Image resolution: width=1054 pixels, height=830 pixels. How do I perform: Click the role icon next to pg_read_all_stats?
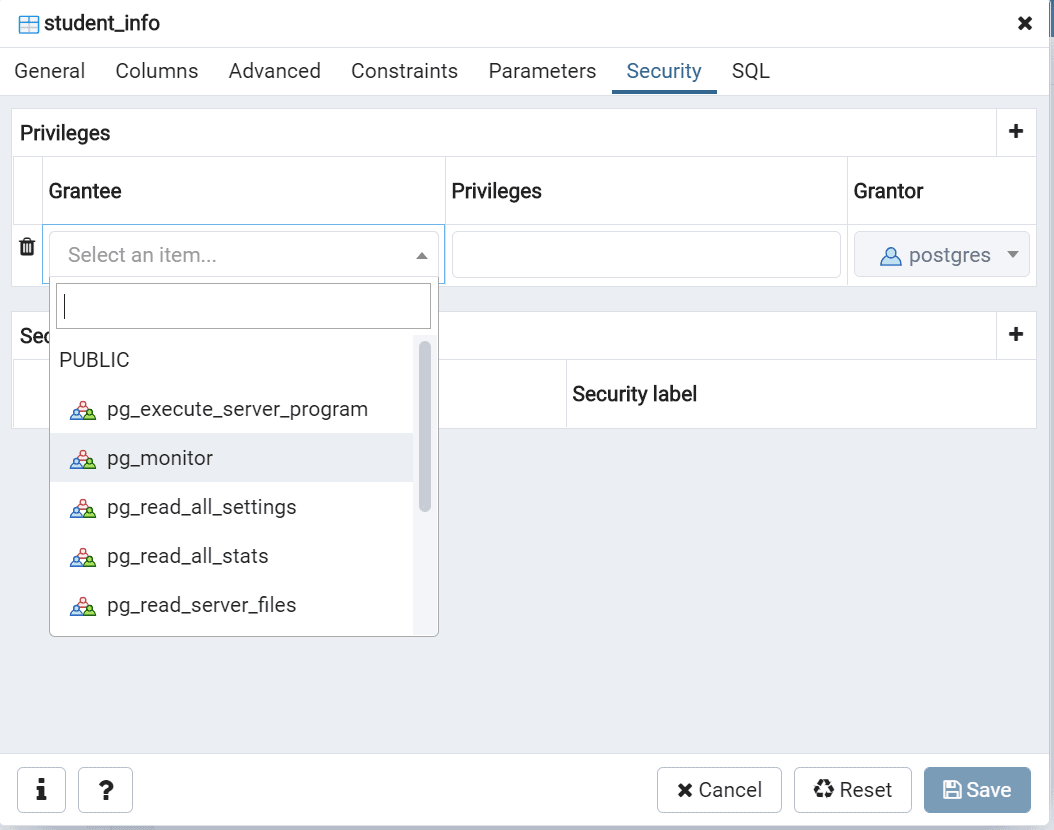click(82, 557)
